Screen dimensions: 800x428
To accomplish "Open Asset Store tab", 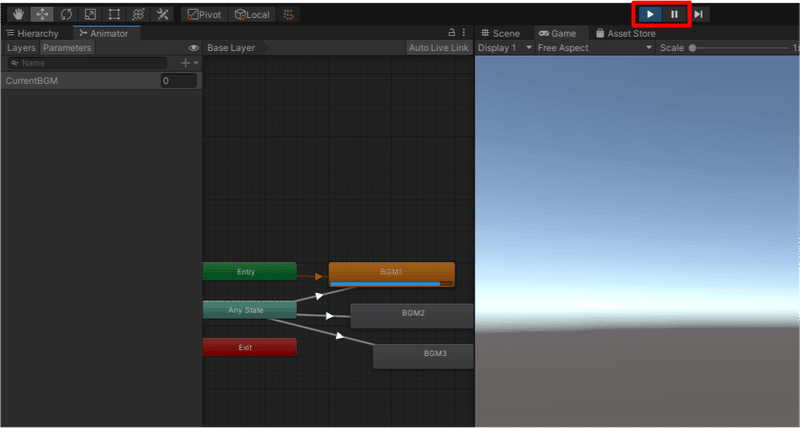I will 625,33.
